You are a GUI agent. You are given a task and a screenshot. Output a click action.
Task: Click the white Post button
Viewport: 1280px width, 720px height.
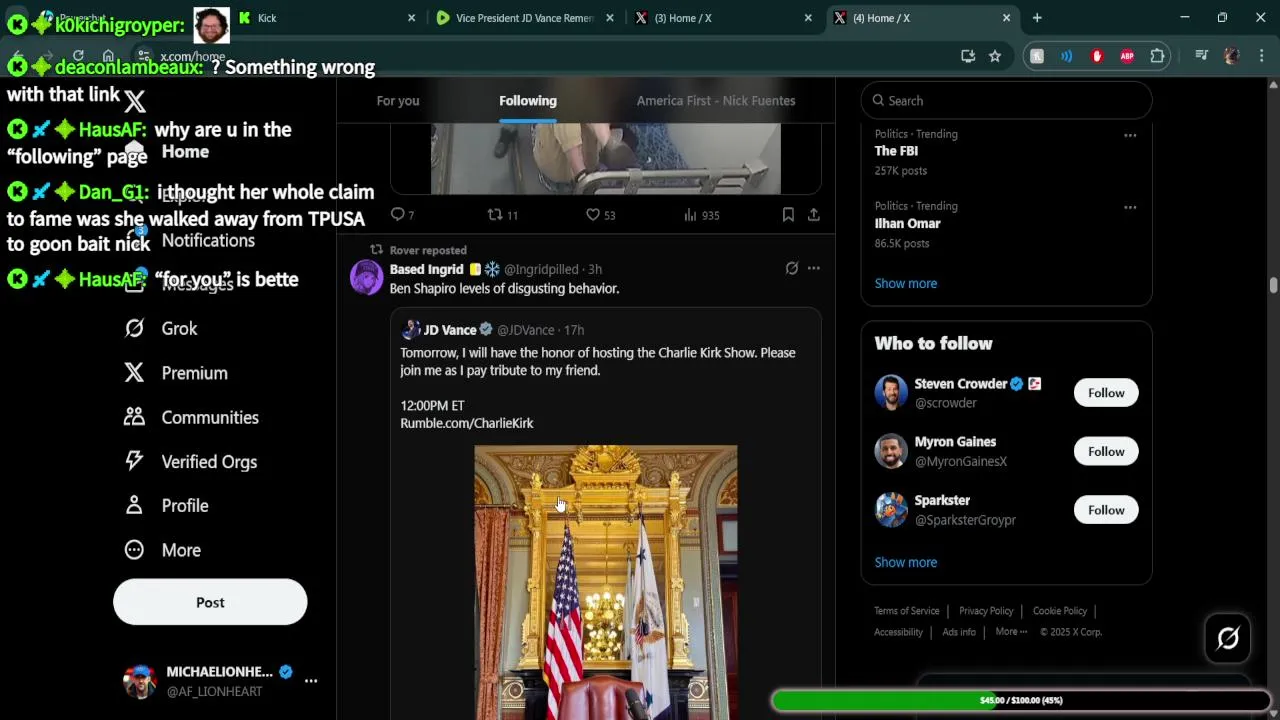[210, 602]
